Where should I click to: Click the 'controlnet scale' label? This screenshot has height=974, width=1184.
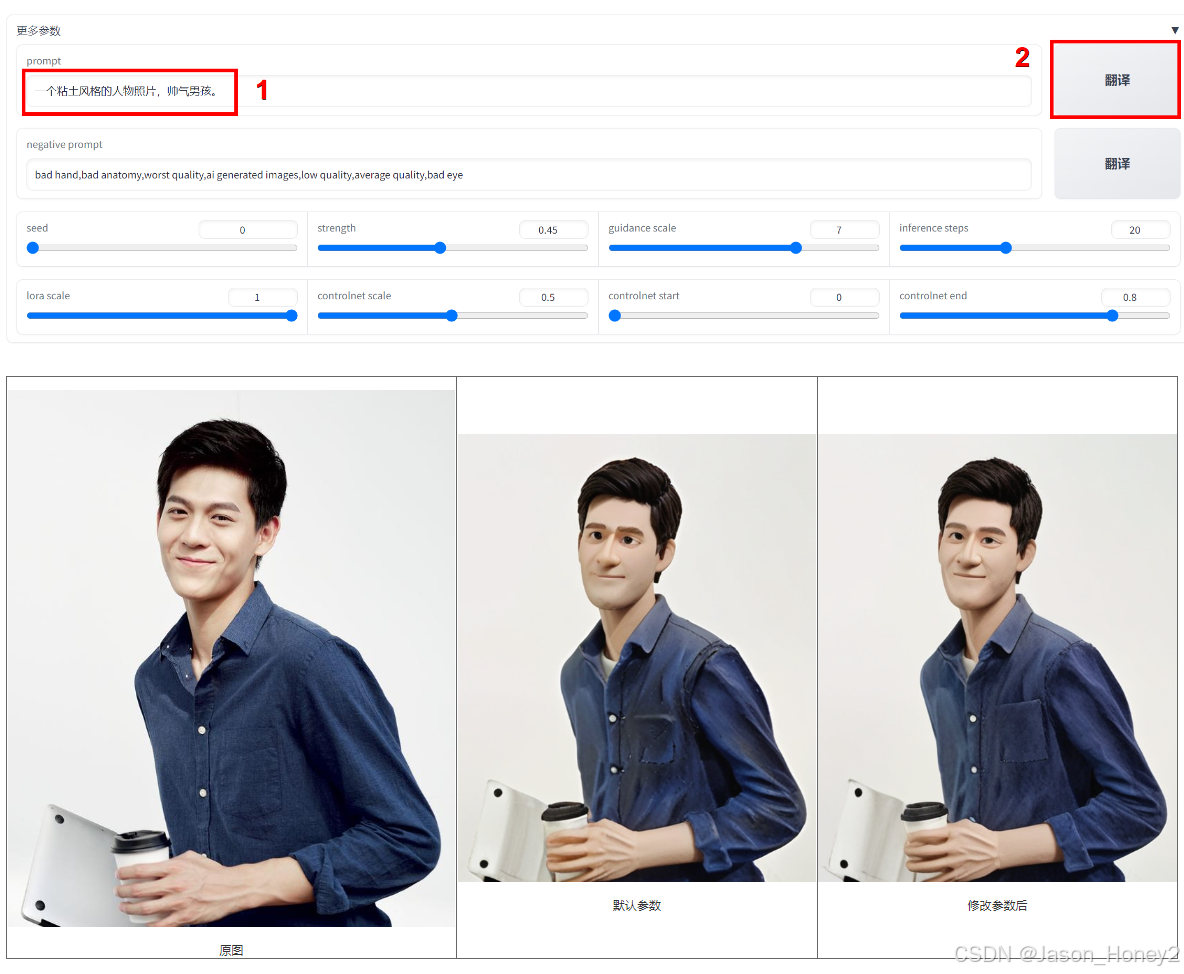click(354, 296)
